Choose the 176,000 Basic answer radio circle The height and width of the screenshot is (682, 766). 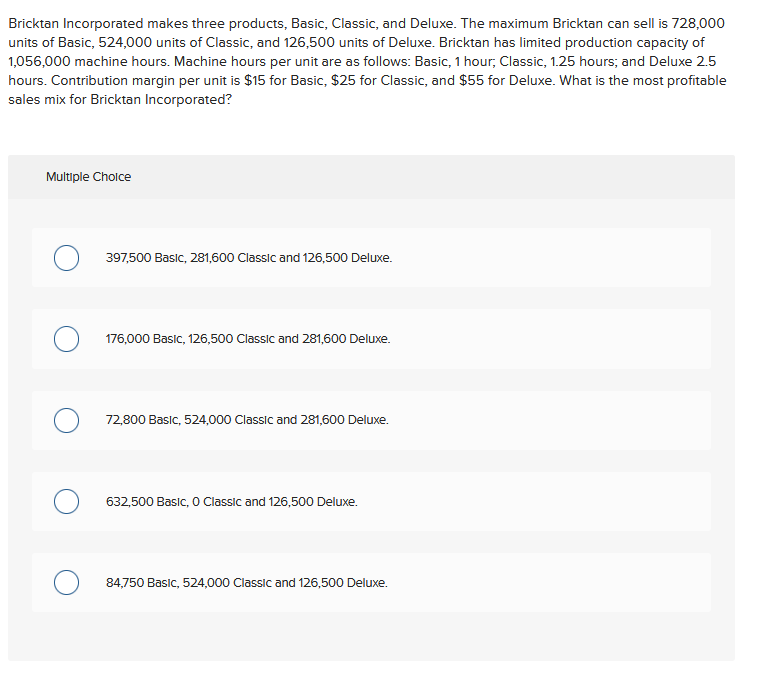(x=66, y=339)
